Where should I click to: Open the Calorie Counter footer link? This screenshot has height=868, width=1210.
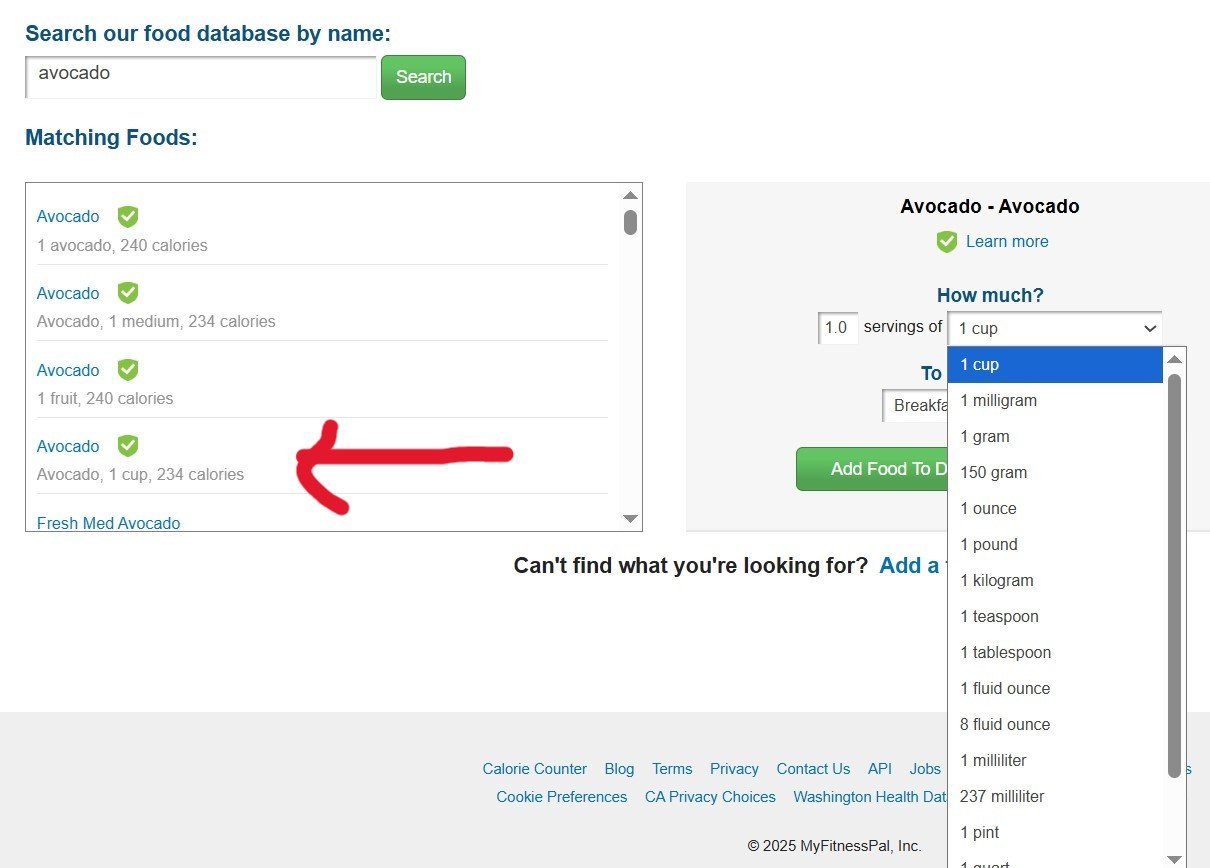(x=535, y=769)
